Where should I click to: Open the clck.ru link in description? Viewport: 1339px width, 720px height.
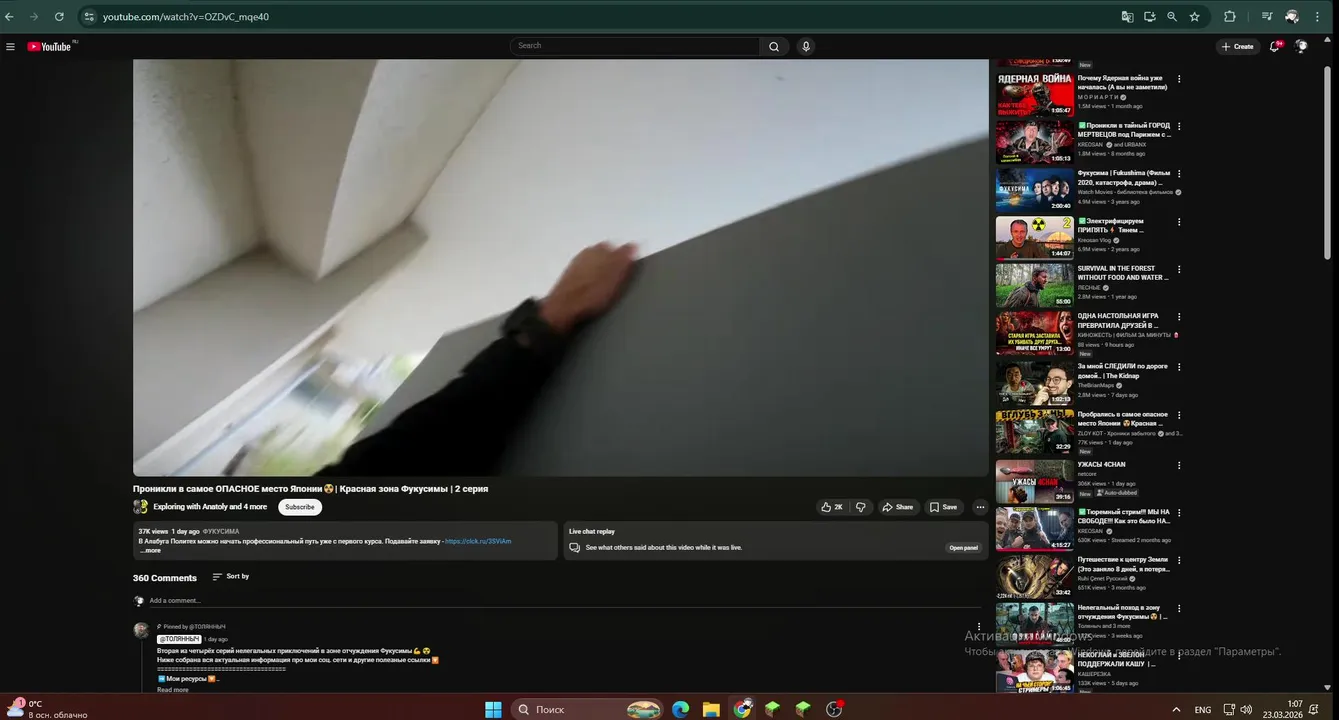click(478, 541)
